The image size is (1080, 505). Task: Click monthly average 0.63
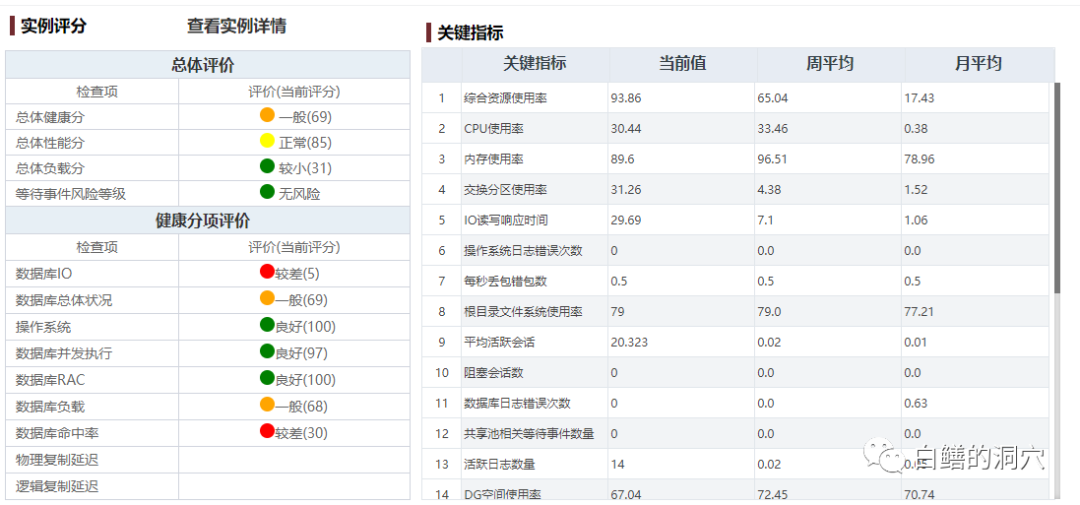(x=915, y=403)
